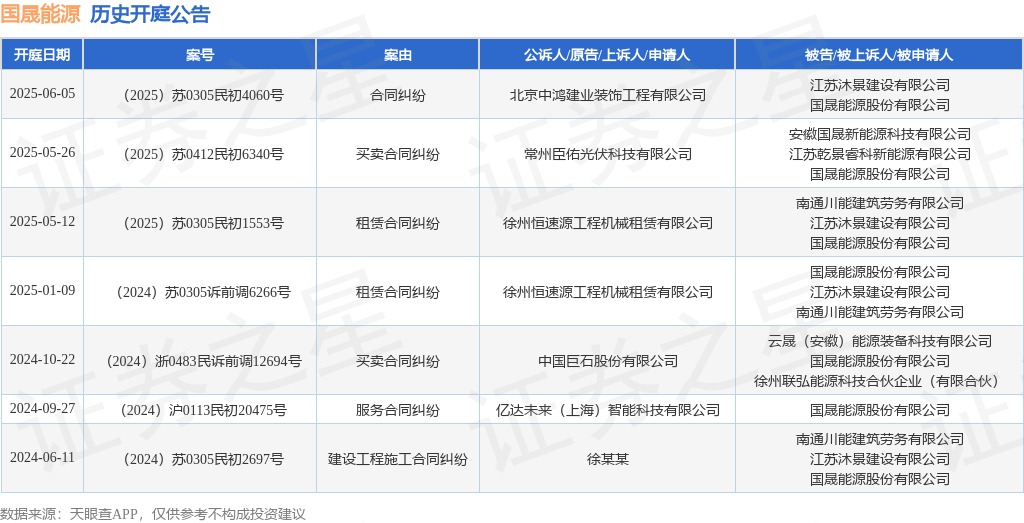Screen dimensions: 1024x523
Task: Click 国晟能源股份有限公司 in the 2025-05-12 row
Action: [880, 243]
